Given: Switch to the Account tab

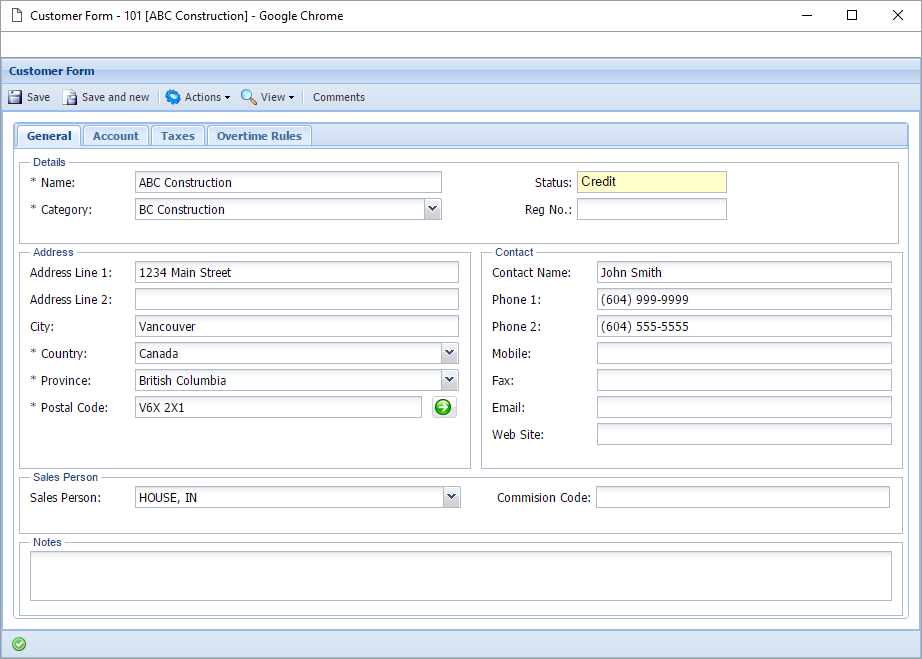Looking at the screenshot, I should 116,136.
